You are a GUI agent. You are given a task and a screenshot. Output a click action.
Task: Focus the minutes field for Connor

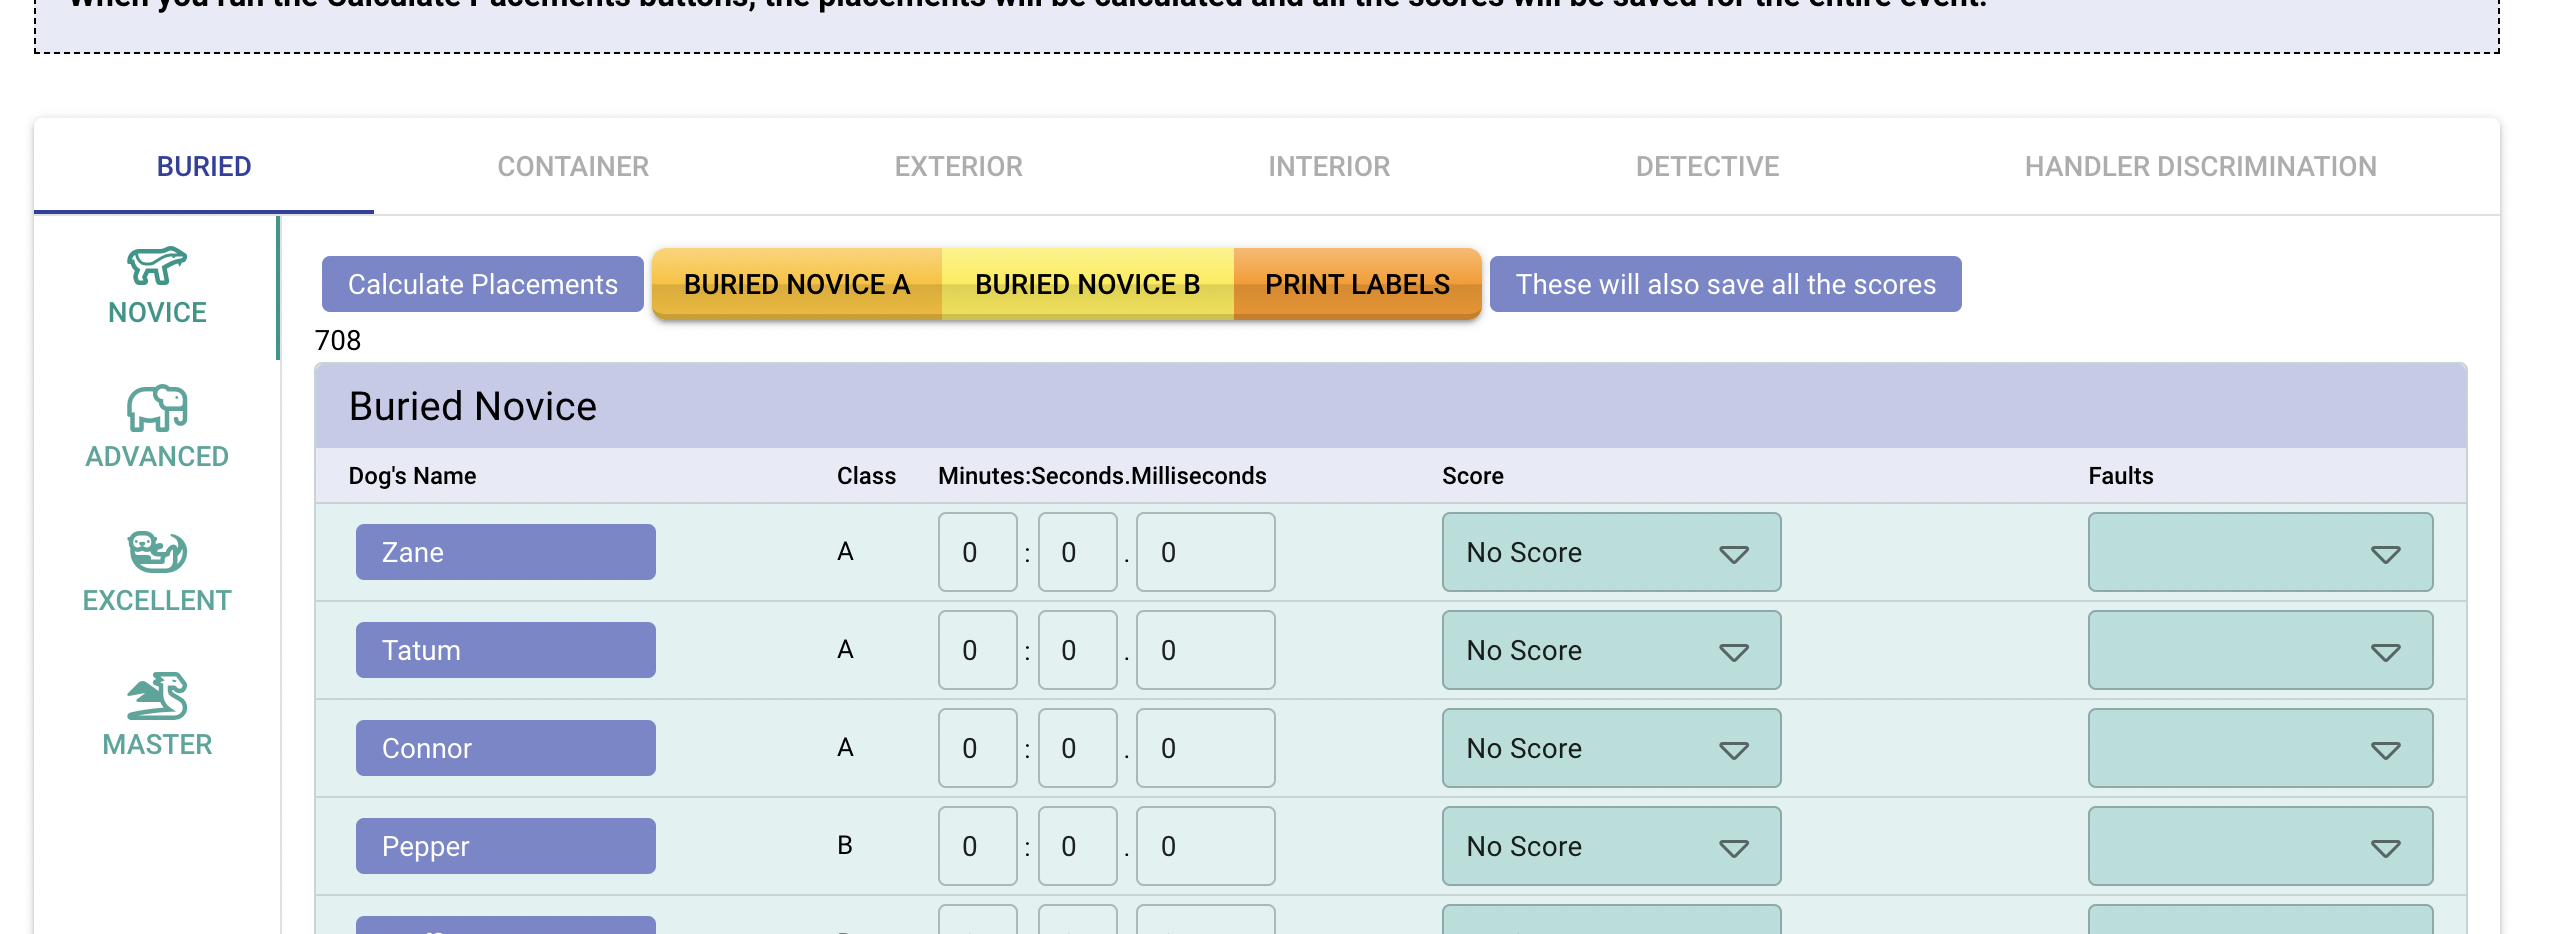click(x=977, y=748)
